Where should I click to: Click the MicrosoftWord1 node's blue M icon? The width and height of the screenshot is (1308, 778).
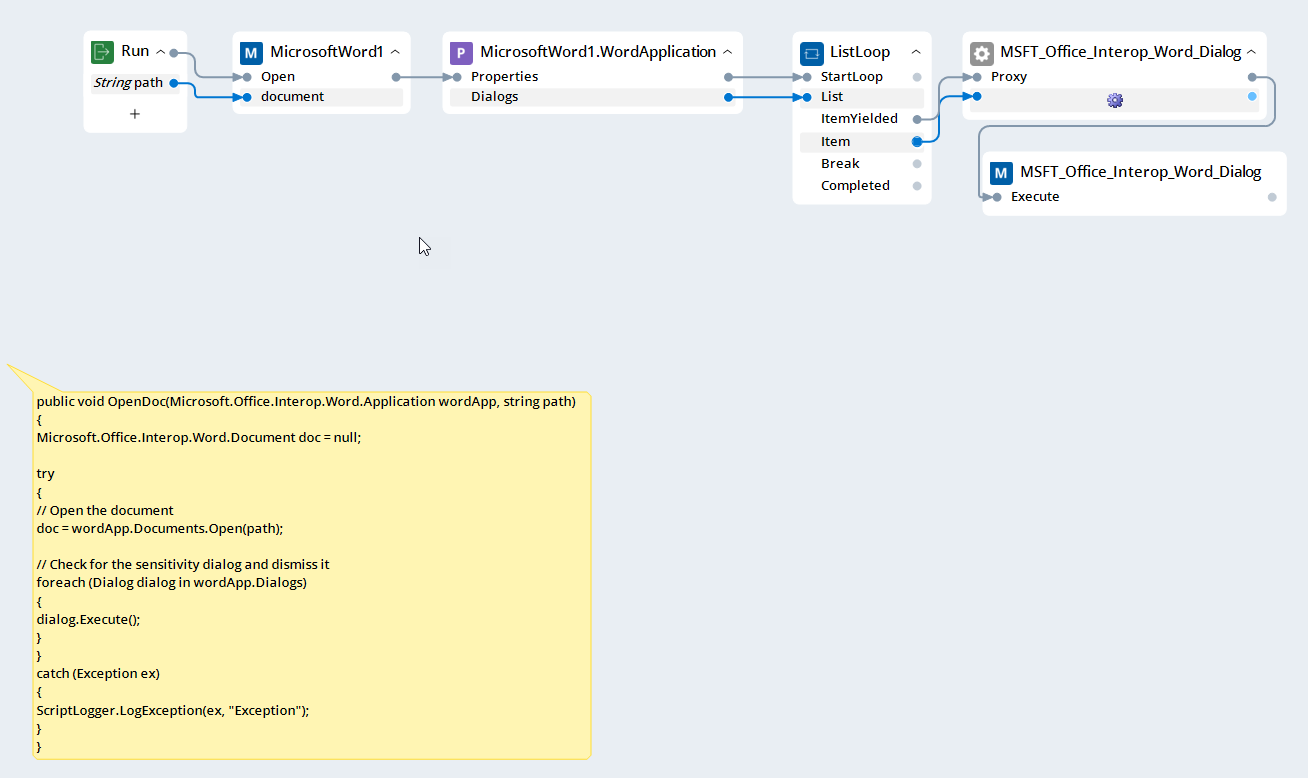click(x=251, y=52)
